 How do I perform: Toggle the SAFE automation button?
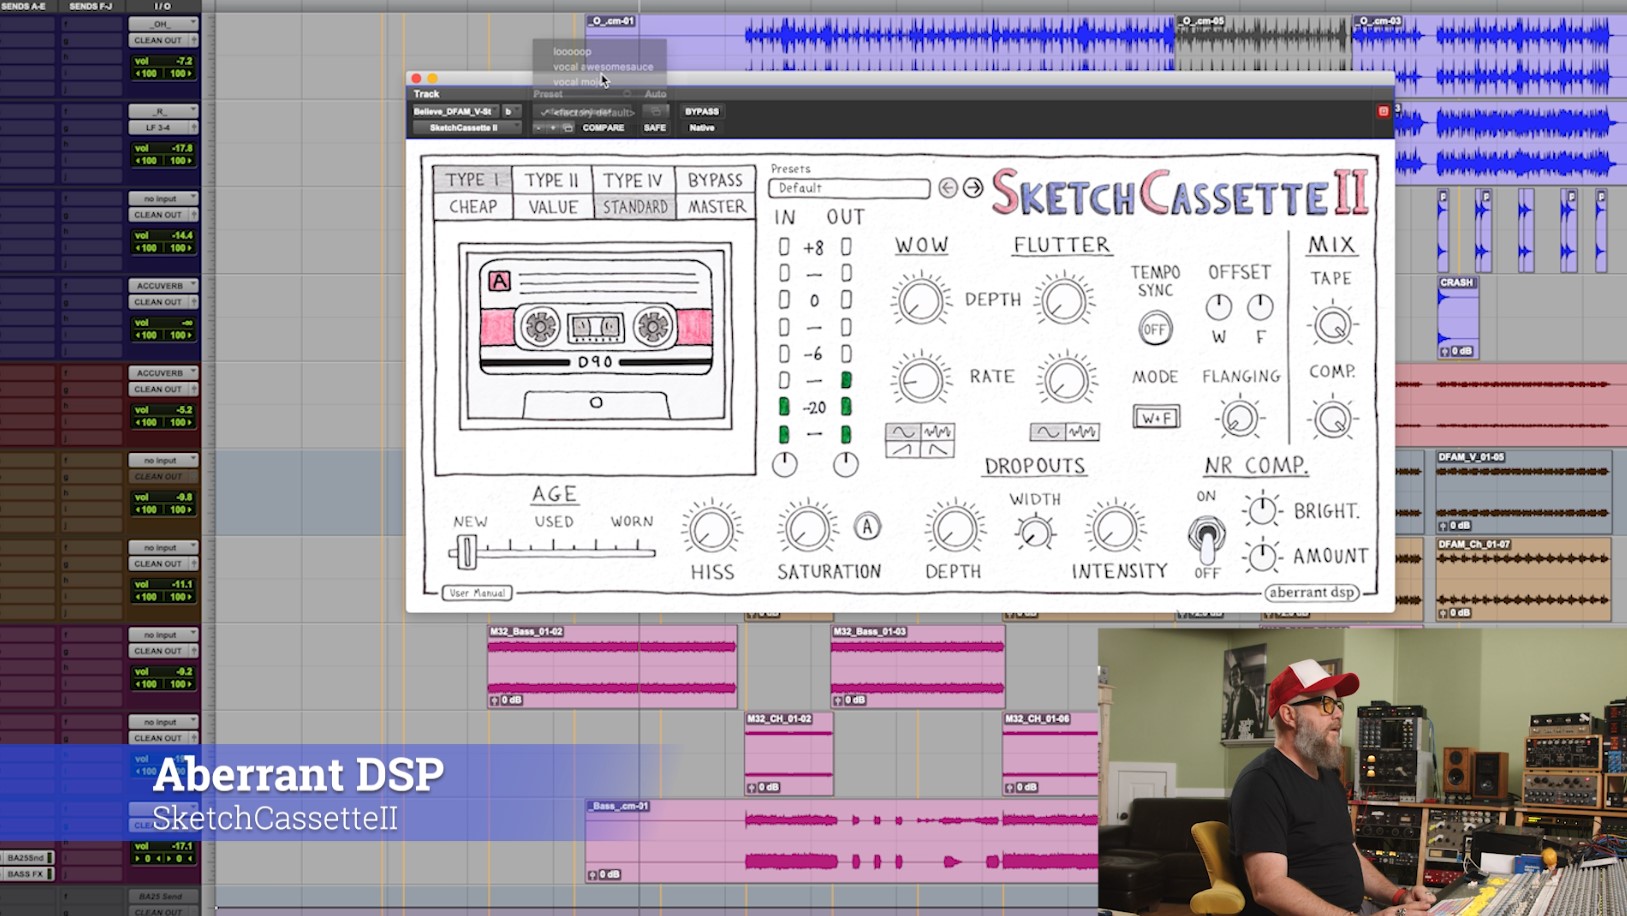[655, 128]
